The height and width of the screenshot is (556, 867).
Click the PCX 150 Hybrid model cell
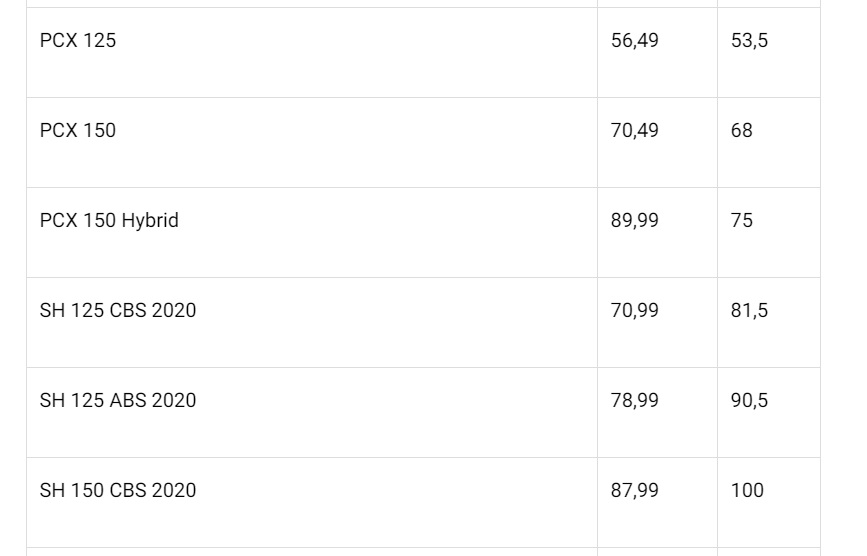point(109,221)
